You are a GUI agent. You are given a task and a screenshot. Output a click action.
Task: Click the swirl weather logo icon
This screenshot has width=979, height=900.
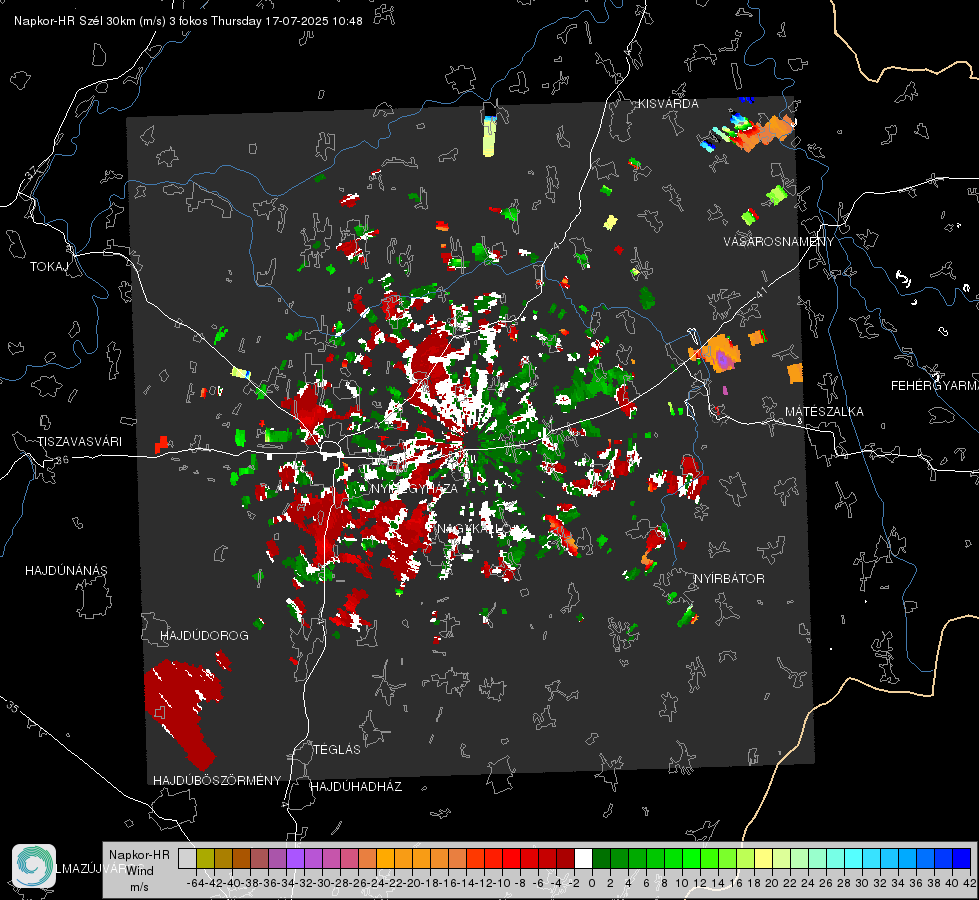point(34,866)
